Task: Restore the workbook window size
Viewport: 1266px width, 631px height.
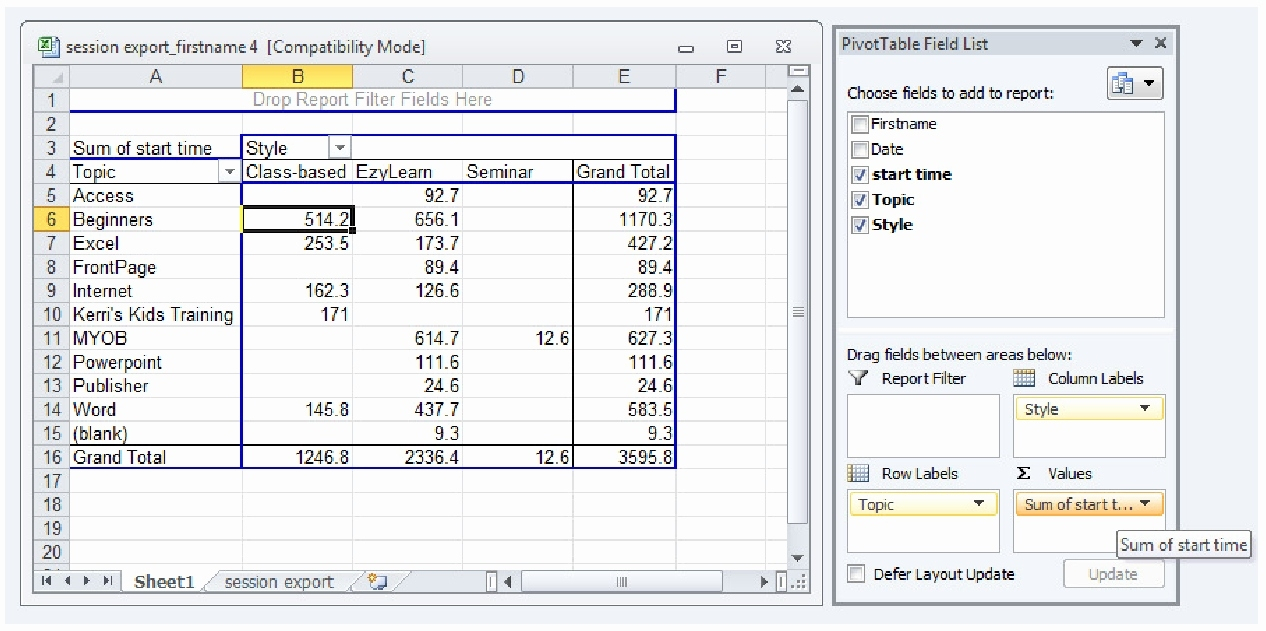Action: click(734, 47)
